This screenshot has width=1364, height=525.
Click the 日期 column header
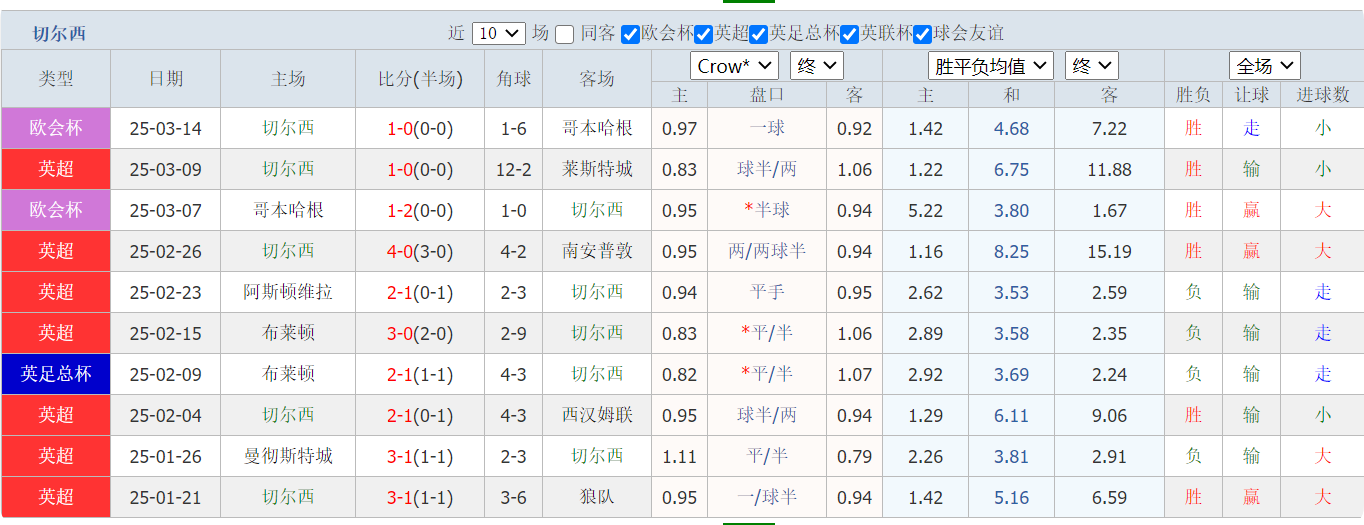166,79
